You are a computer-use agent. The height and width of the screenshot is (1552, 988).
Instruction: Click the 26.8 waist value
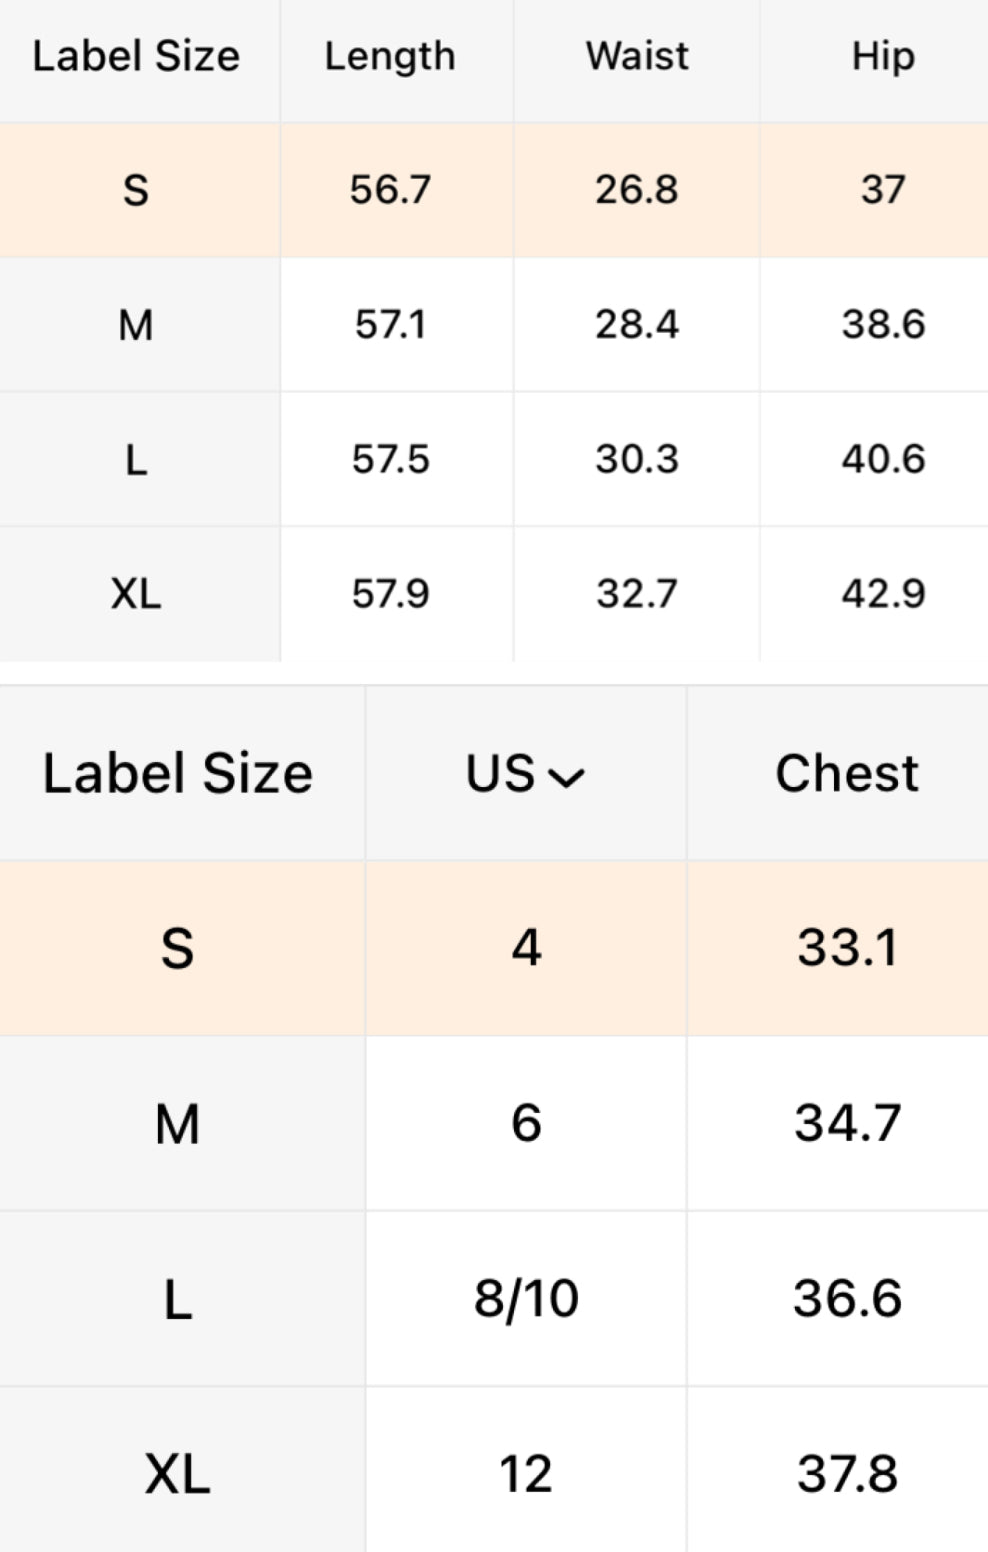point(637,189)
